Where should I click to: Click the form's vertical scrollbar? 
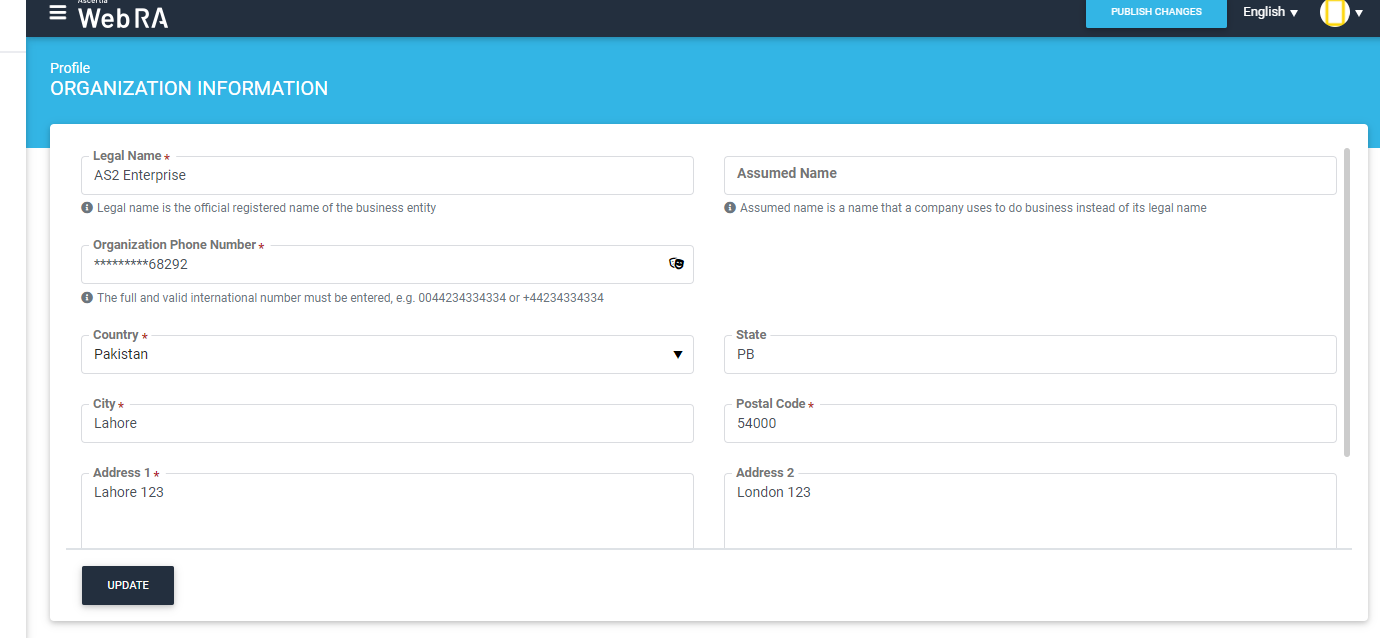point(1346,300)
